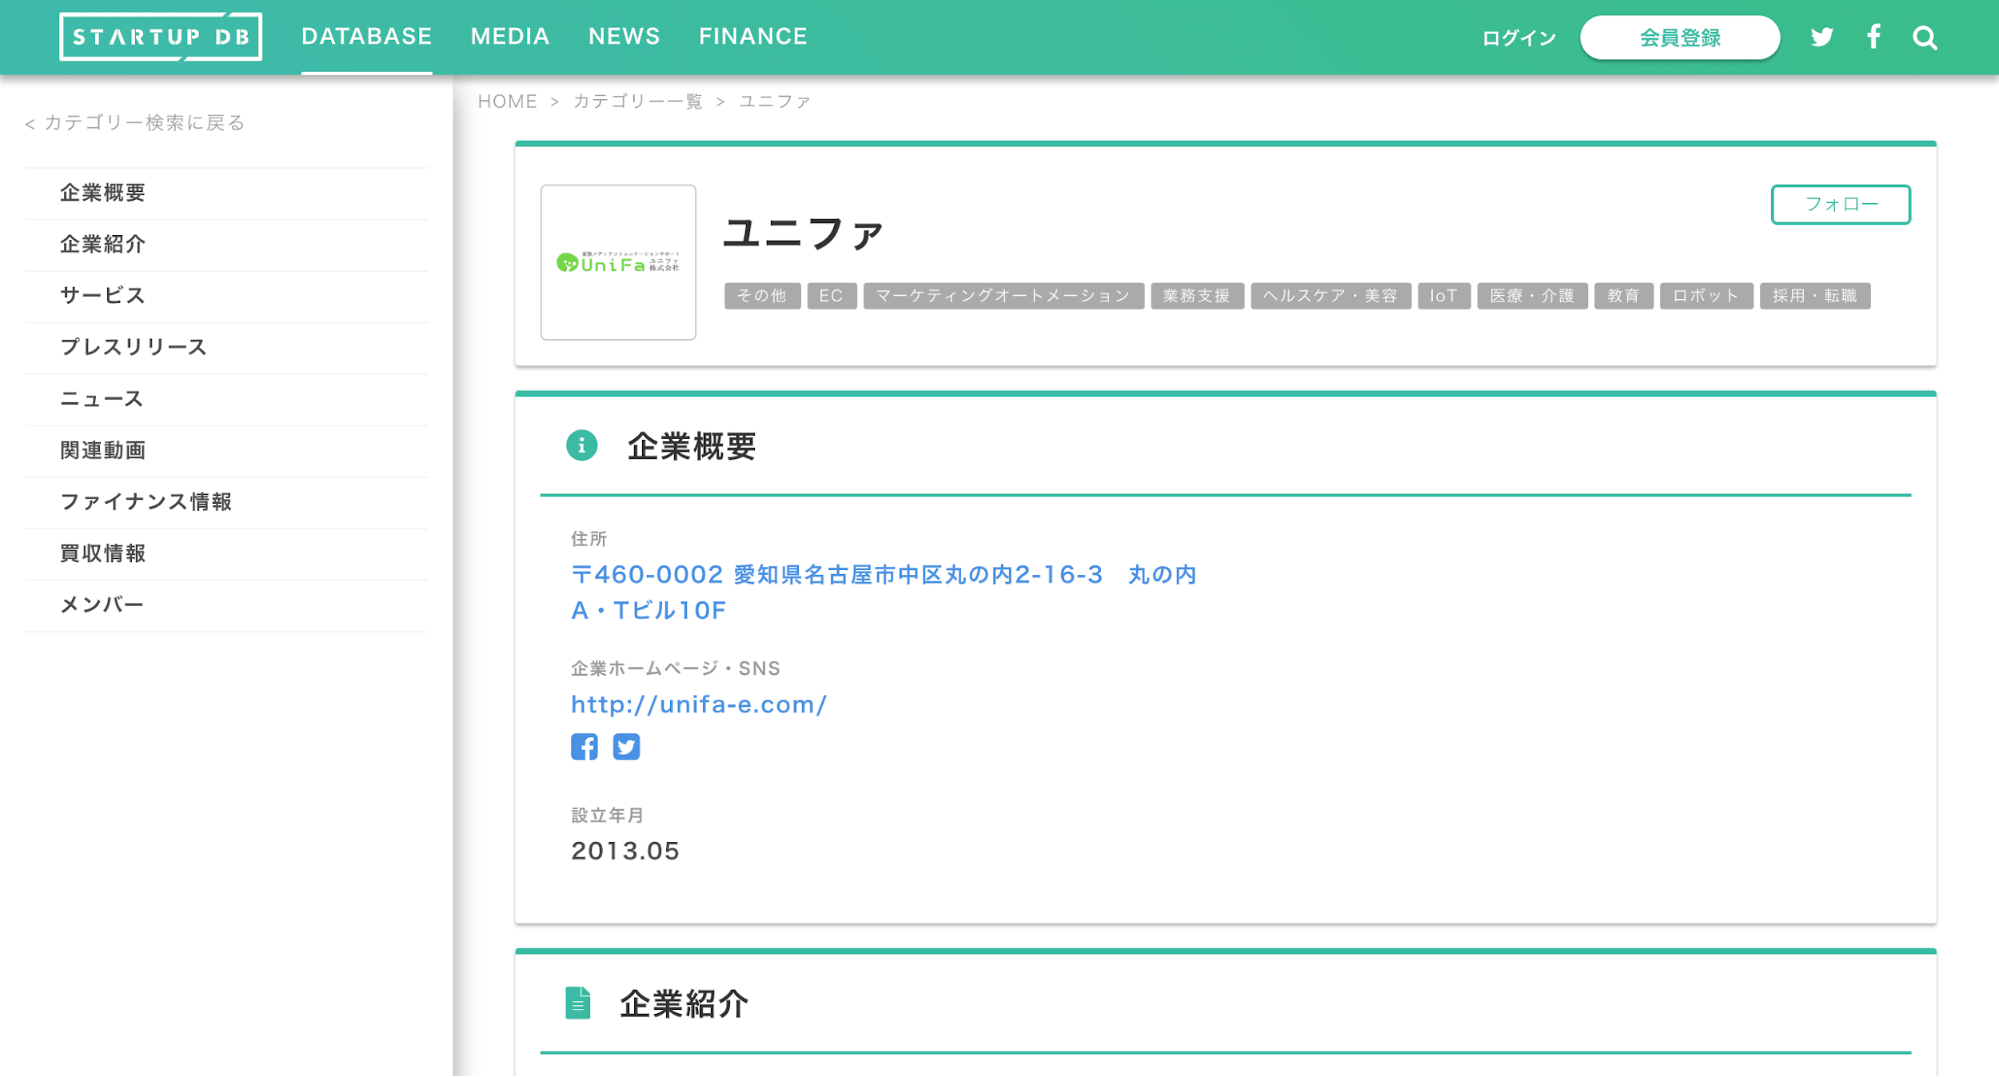1999x1077 pixels.
Task: Select 企業紹介 in the sidebar
Action: pyautogui.click(x=226, y=245)
